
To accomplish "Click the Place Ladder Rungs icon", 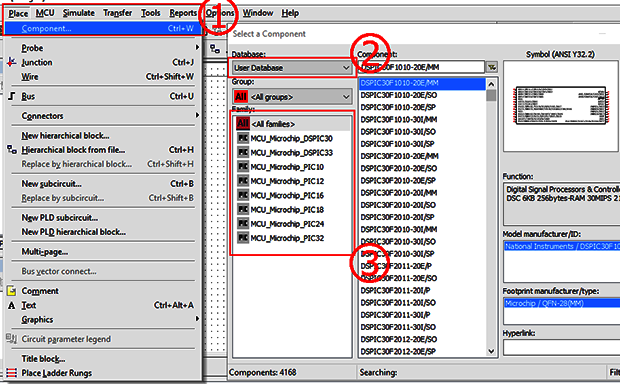I will (12, 373).
